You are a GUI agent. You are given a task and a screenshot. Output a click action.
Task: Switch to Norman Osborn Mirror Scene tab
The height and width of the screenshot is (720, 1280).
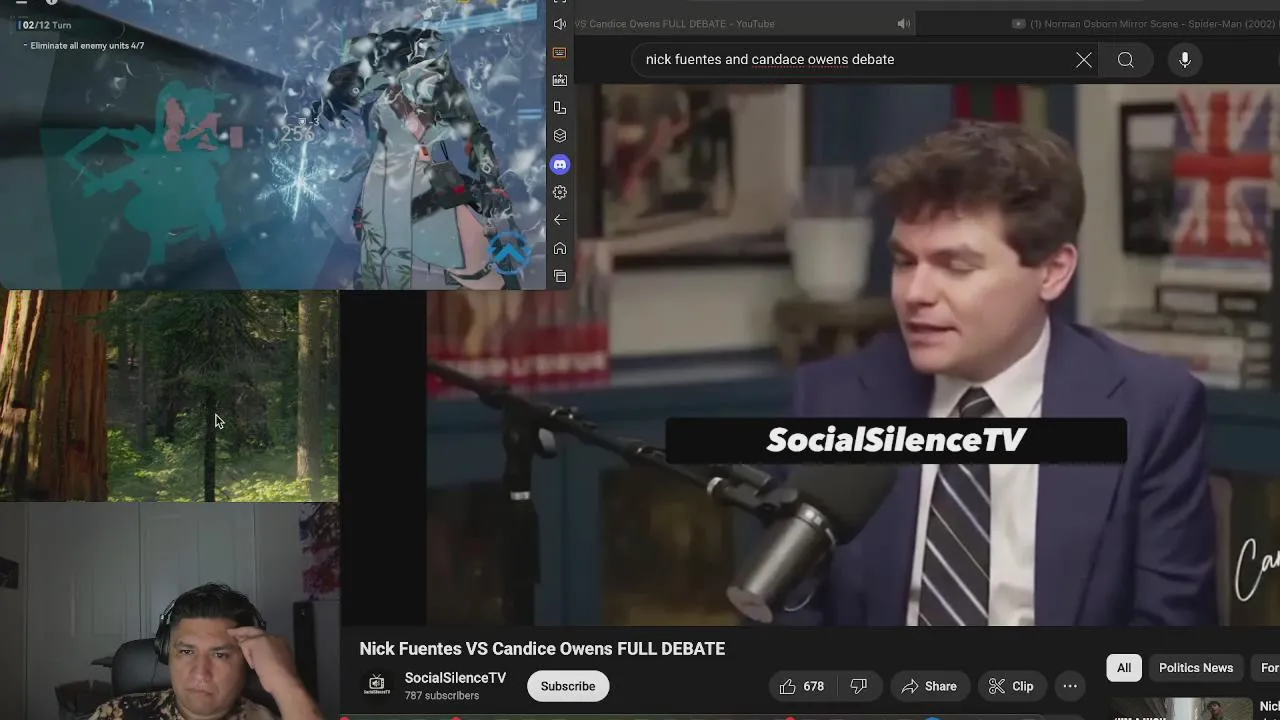pos(1145,24)
